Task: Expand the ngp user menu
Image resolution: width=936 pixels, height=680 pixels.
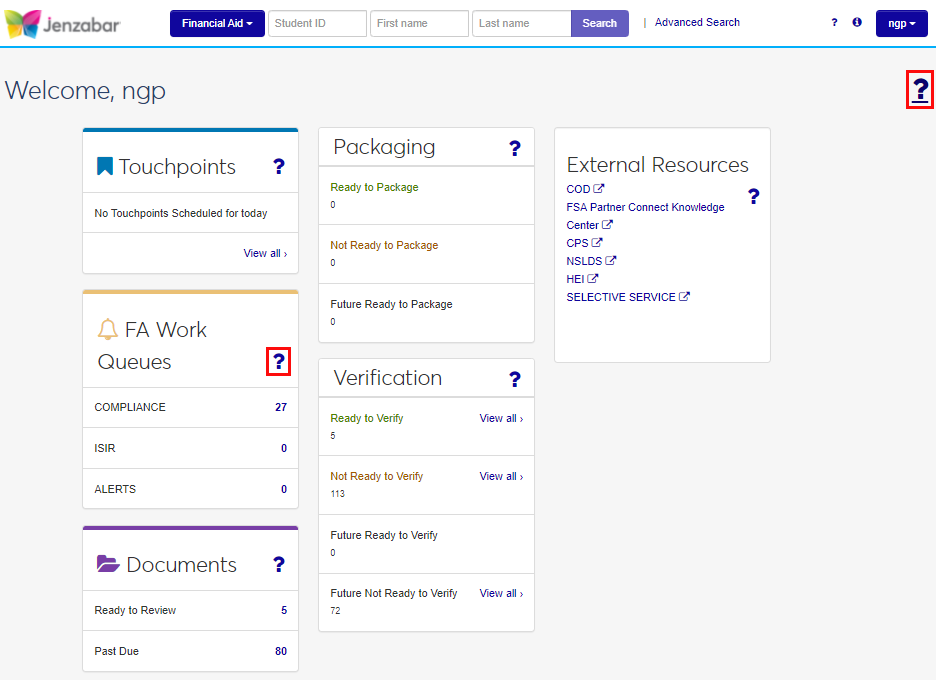Action: (901, 23)
